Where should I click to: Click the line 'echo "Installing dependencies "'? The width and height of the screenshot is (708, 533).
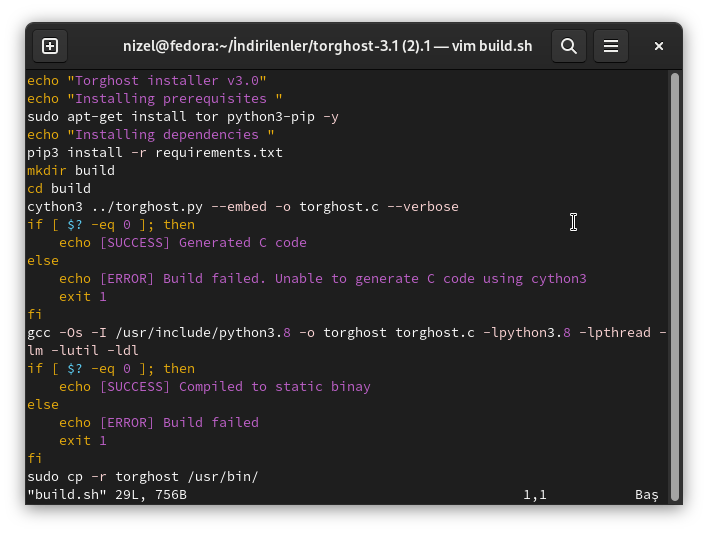click(x=150, y=135)
